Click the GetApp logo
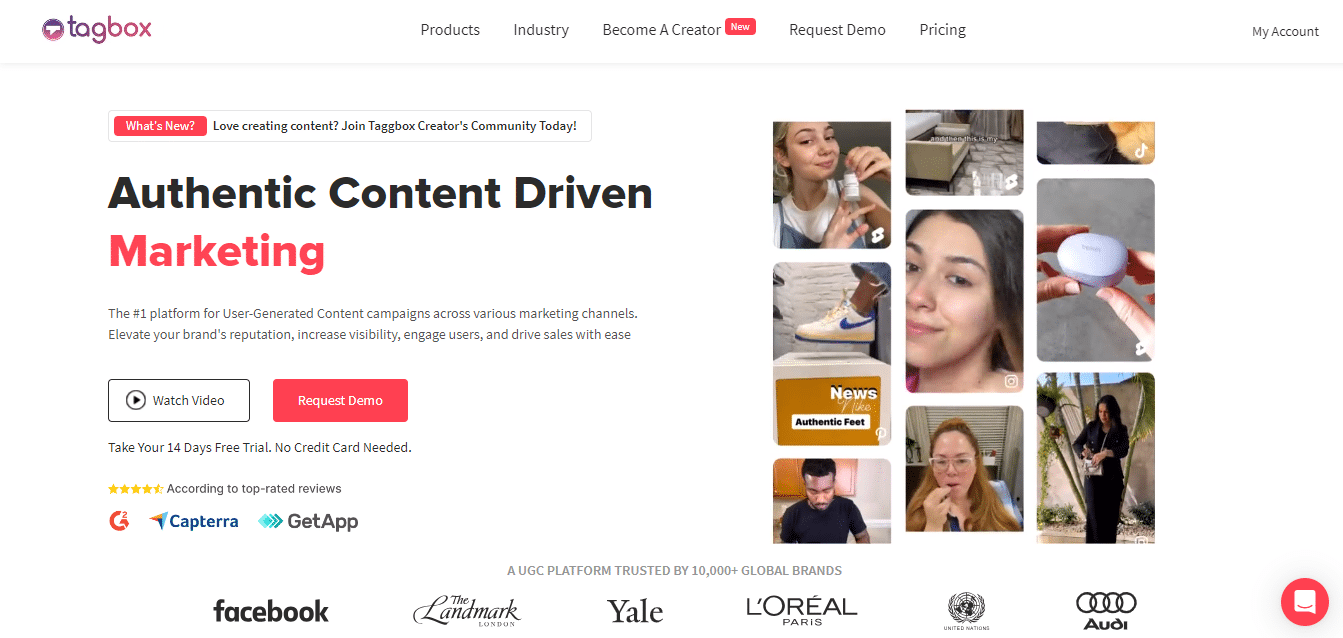This screenshot has height=638, width=1343. point(308,521)
